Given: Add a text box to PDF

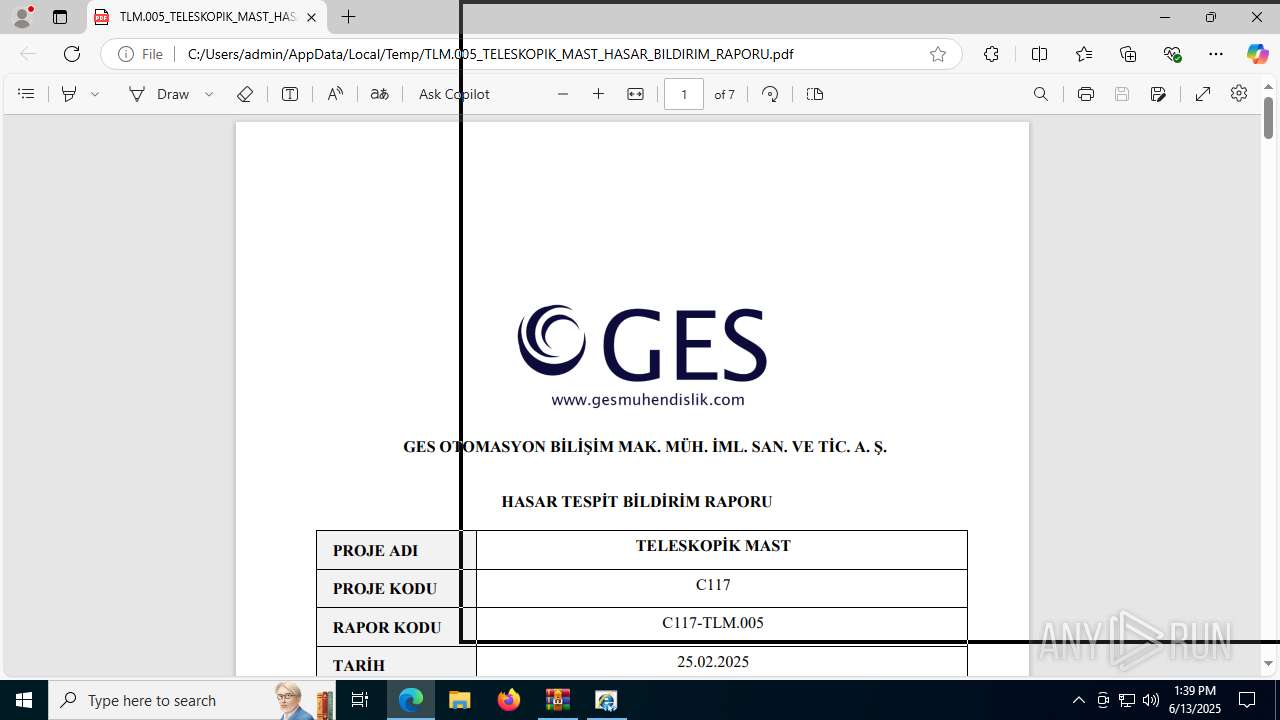Looking at the screenshot, I should click(x=290, y=94).
